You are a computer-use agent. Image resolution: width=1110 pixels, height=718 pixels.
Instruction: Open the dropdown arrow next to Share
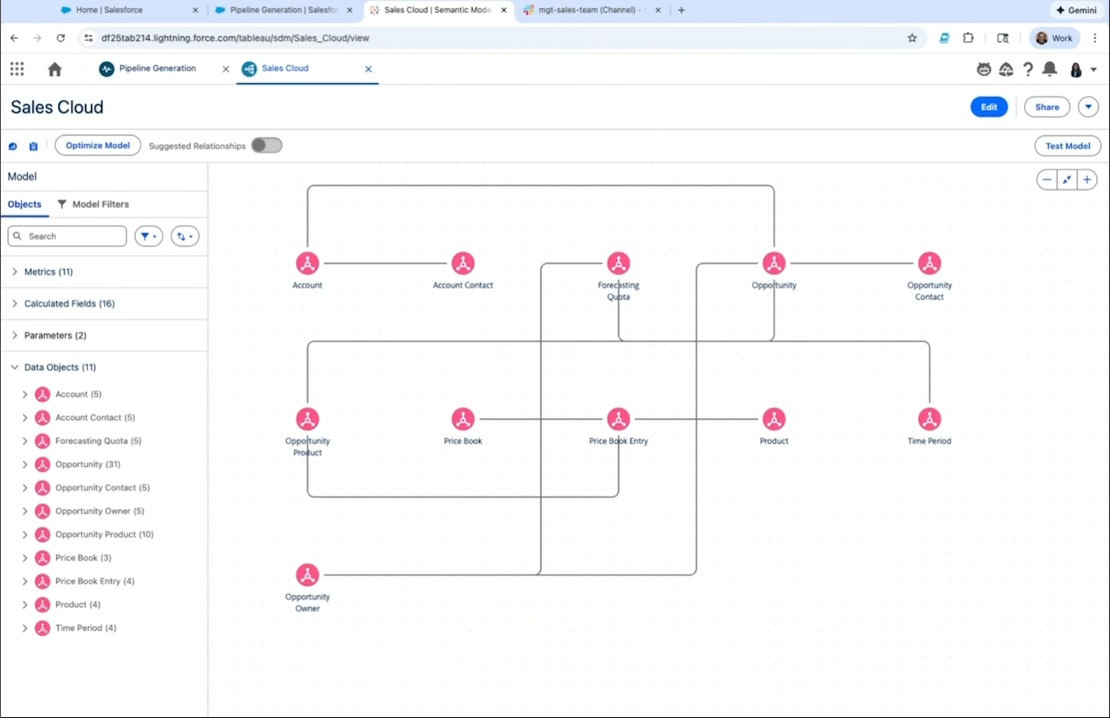1088,107
